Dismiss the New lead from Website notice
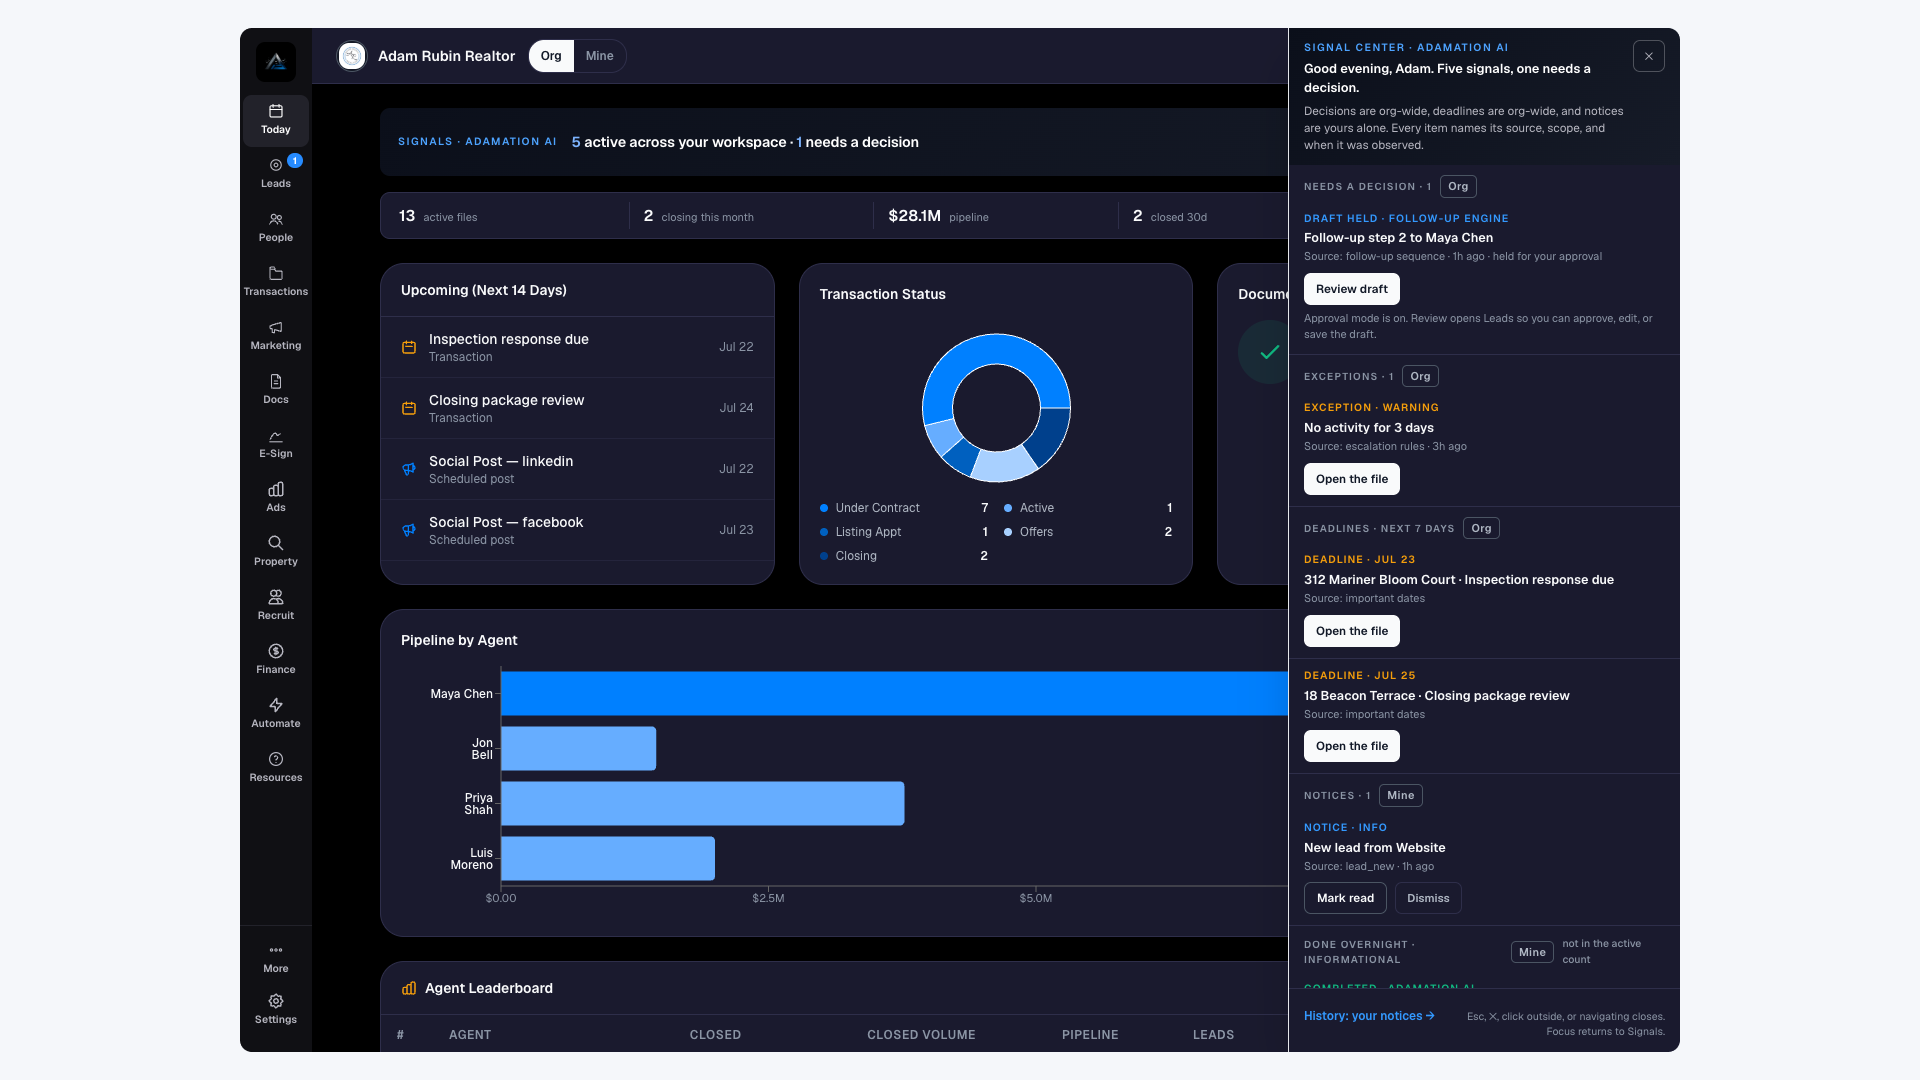Image resolution: width=1920 pixels, height=1080 pixels. point(1428,898)
